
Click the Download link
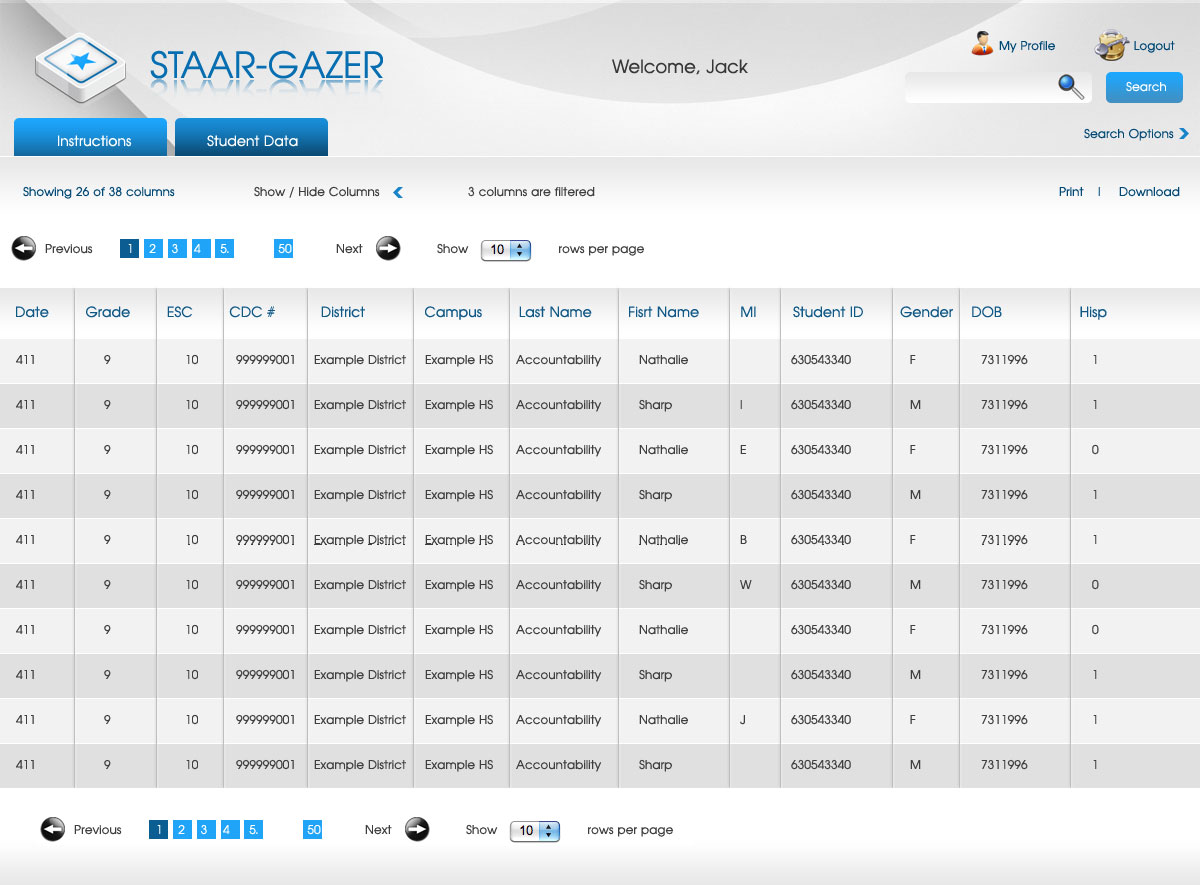pyautogui.click(x=1149, y=192)
